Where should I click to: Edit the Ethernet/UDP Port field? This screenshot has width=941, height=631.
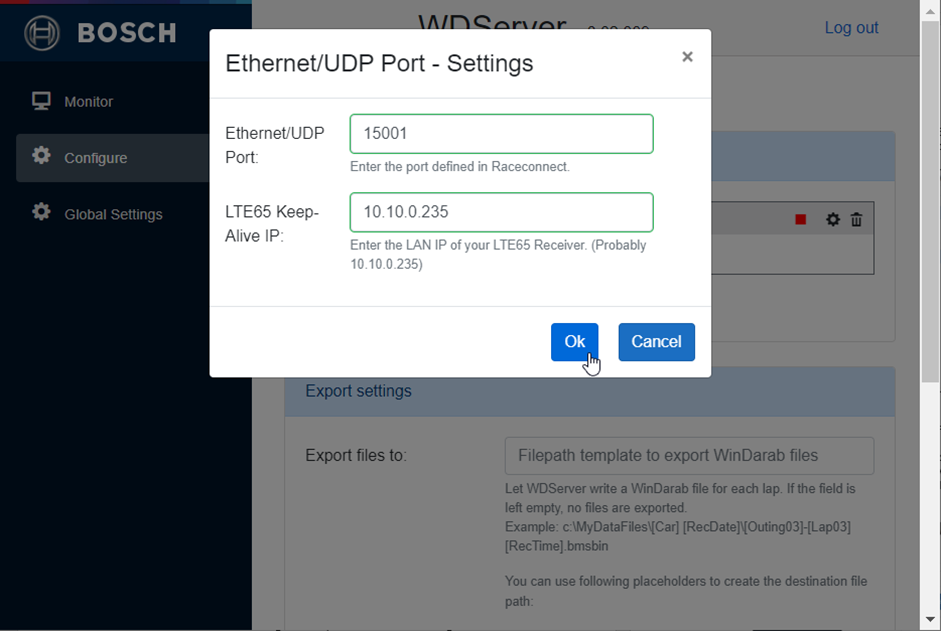[501, 133]
